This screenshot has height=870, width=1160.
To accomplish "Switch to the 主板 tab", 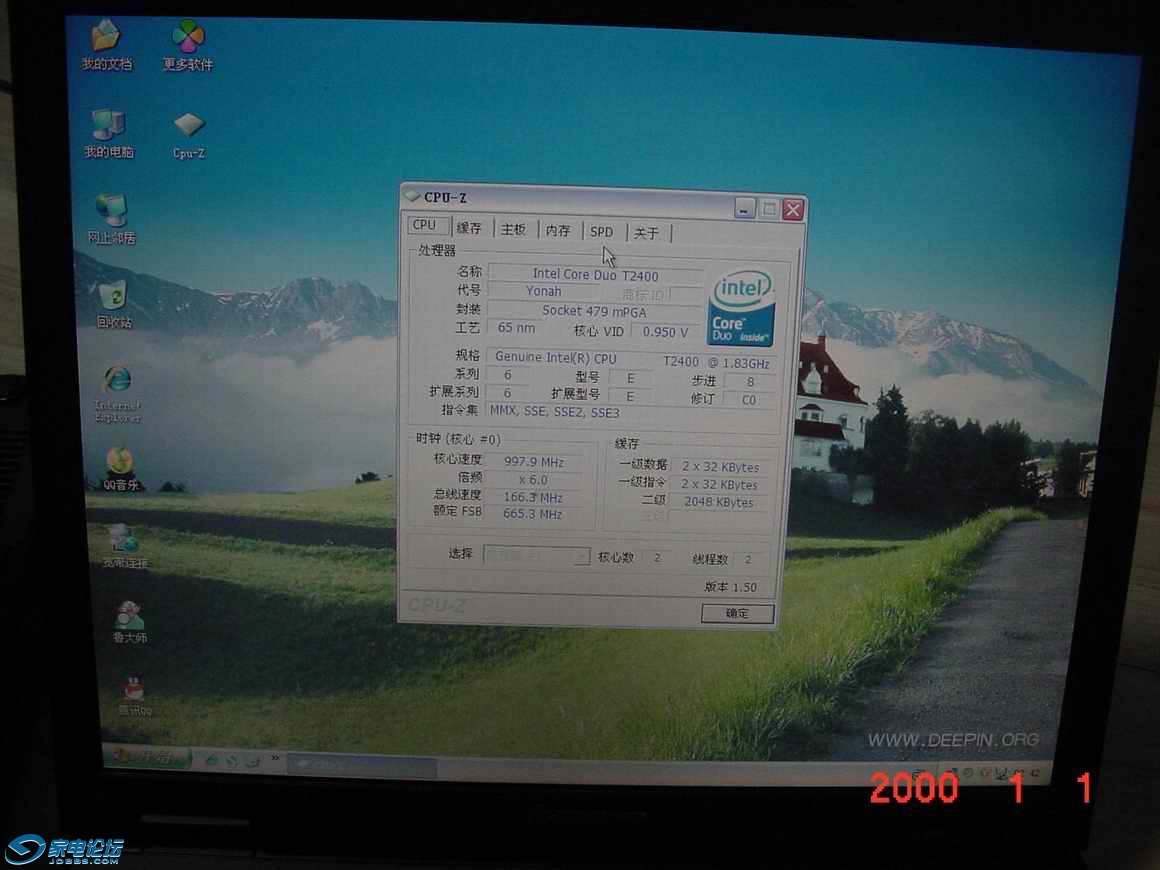I will tap(513, 230).
